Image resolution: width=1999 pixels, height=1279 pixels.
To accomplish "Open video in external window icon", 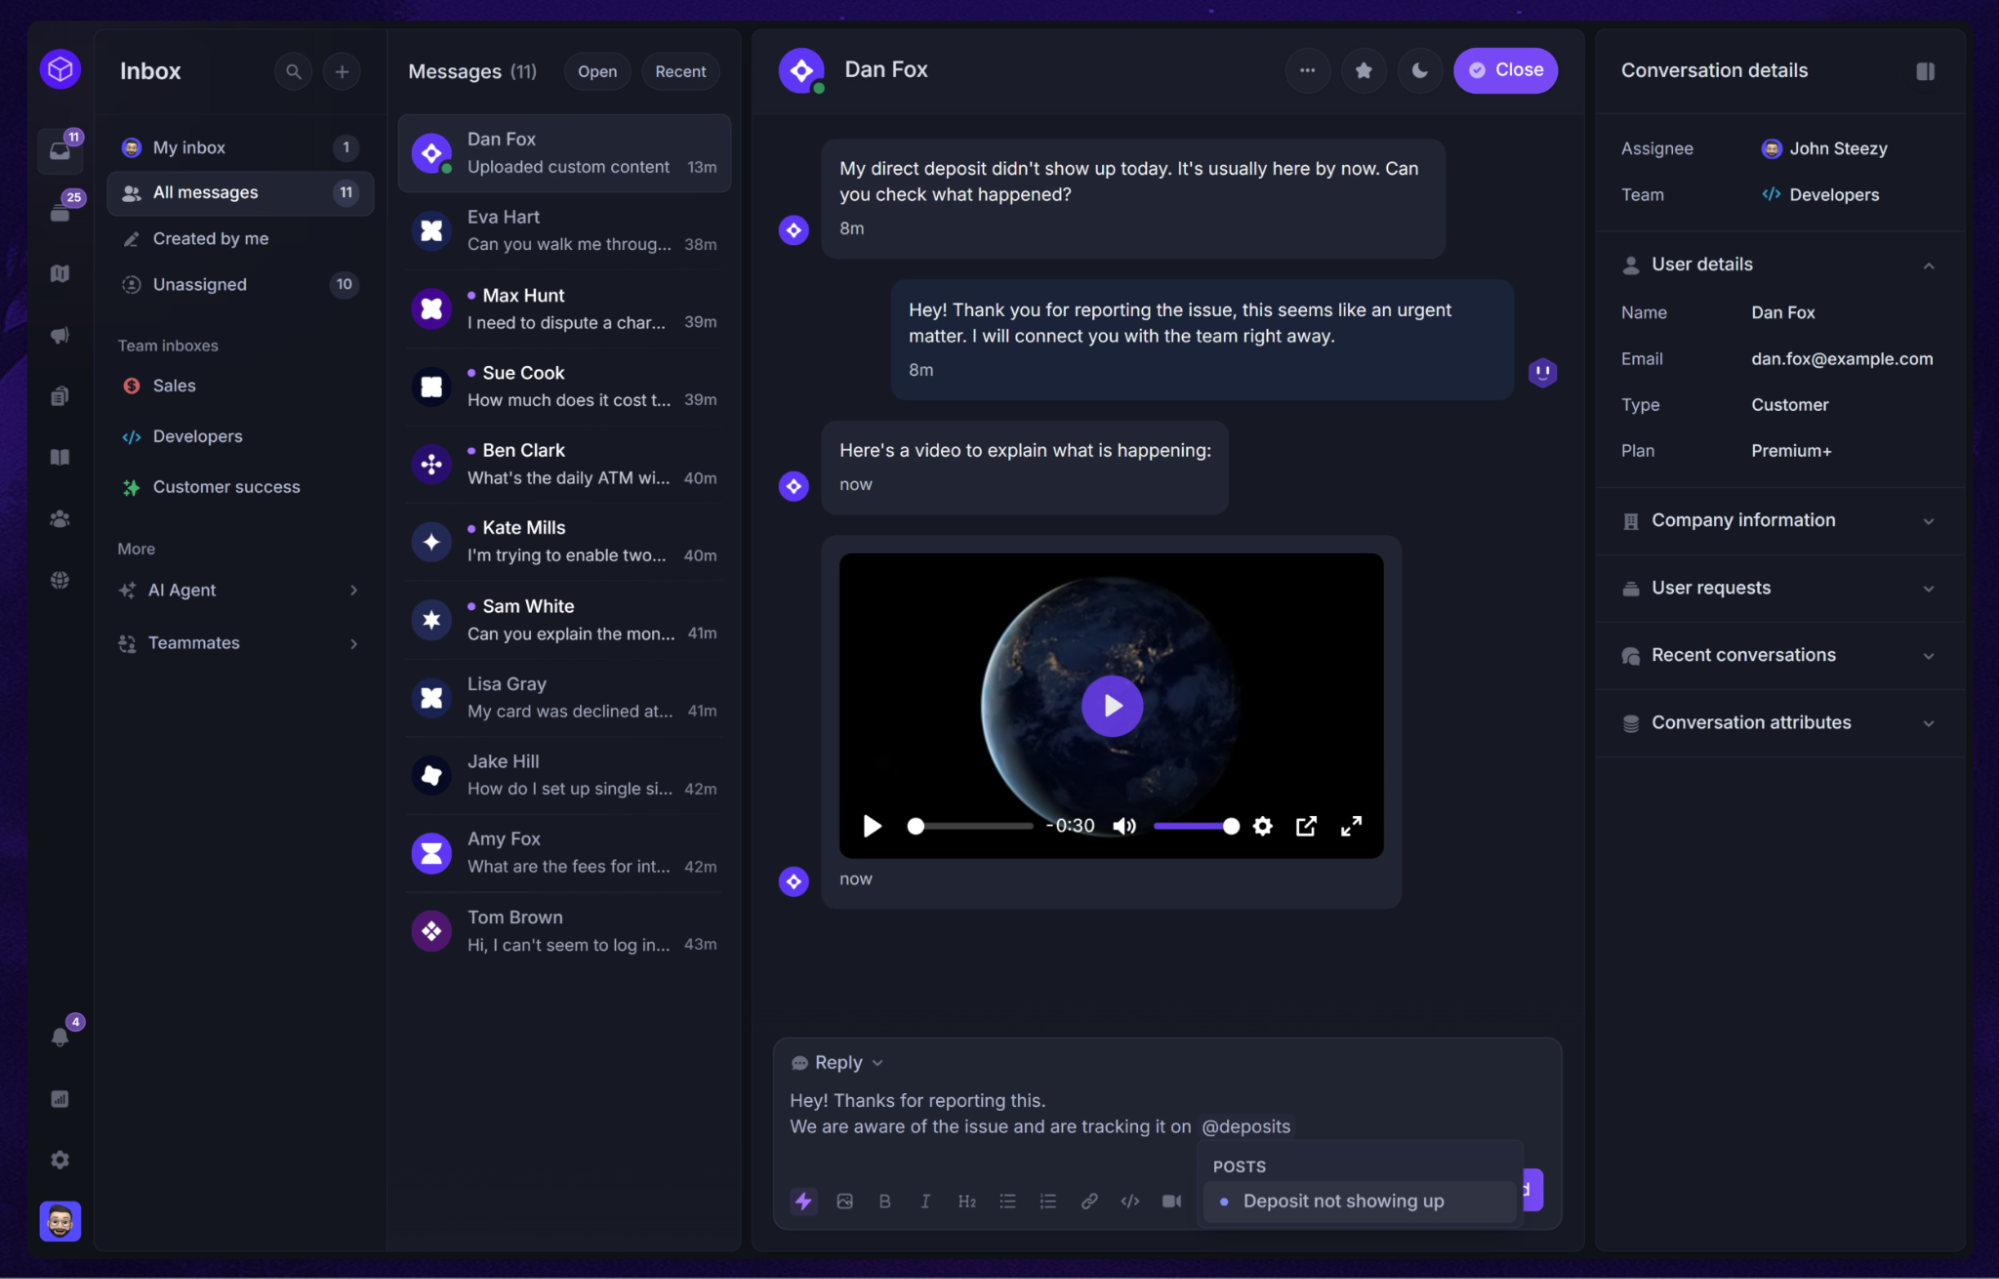I will tap(1306, 826).
